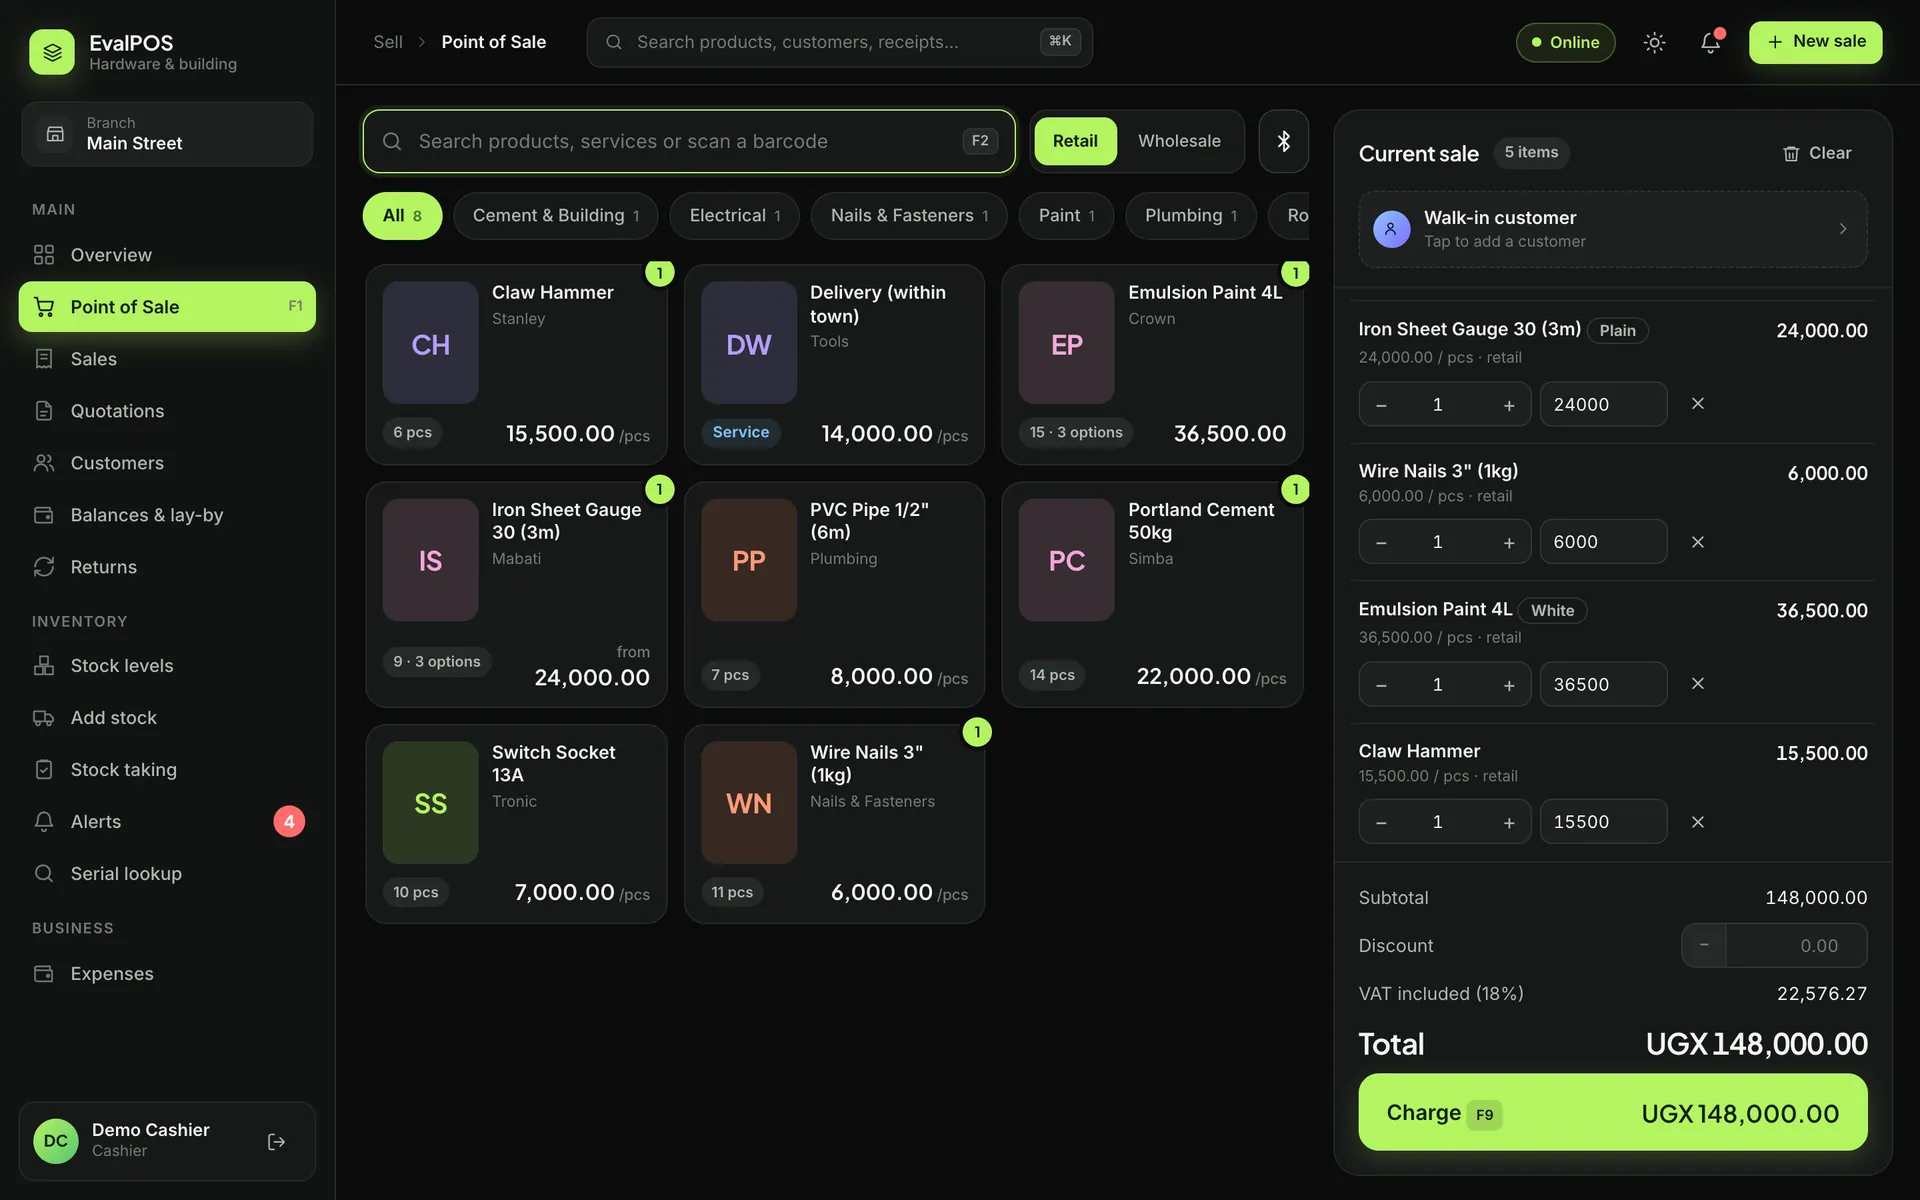
Task: Toggle the light/dark theme sun icon
Action: point(1654,42)
